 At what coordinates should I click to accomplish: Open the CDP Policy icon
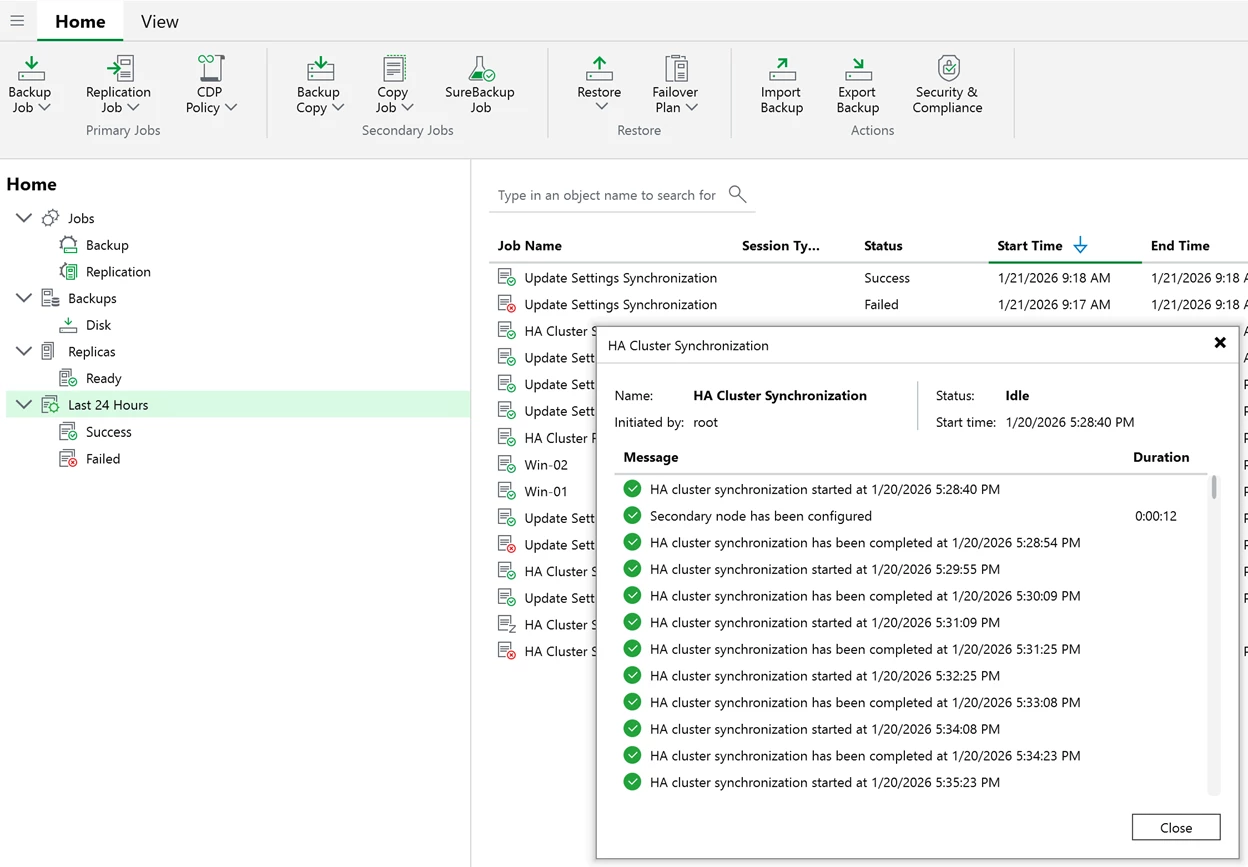pos(210,69)
